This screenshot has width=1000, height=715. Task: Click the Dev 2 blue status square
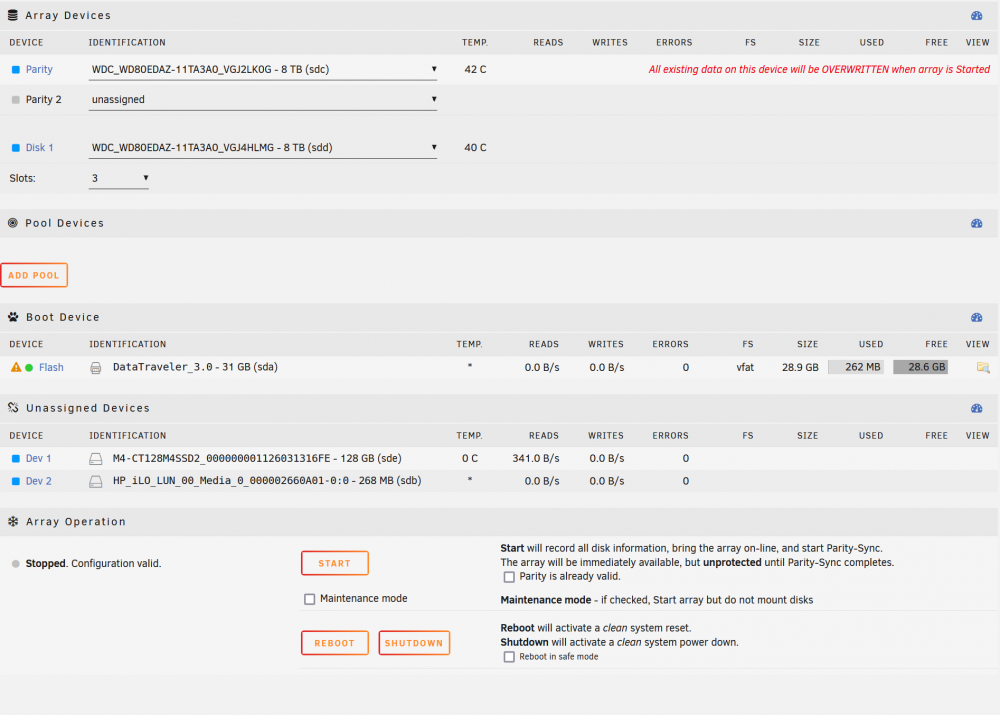pyautogui.click(x=16, y=482)
